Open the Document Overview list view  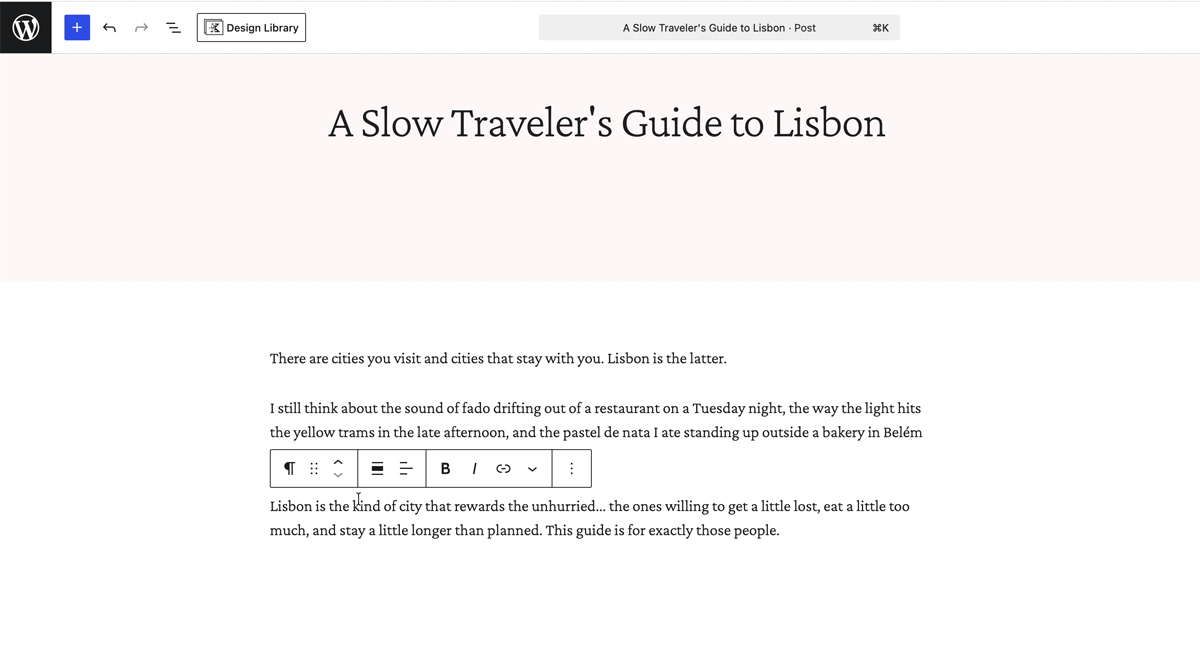click(173, 28)
